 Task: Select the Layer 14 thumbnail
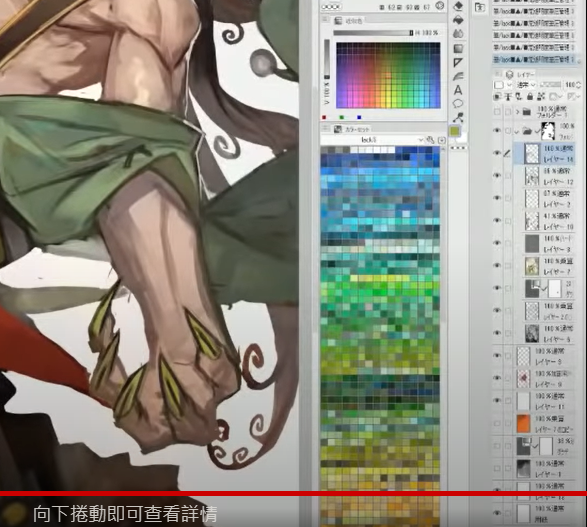[x=532, y=153]
